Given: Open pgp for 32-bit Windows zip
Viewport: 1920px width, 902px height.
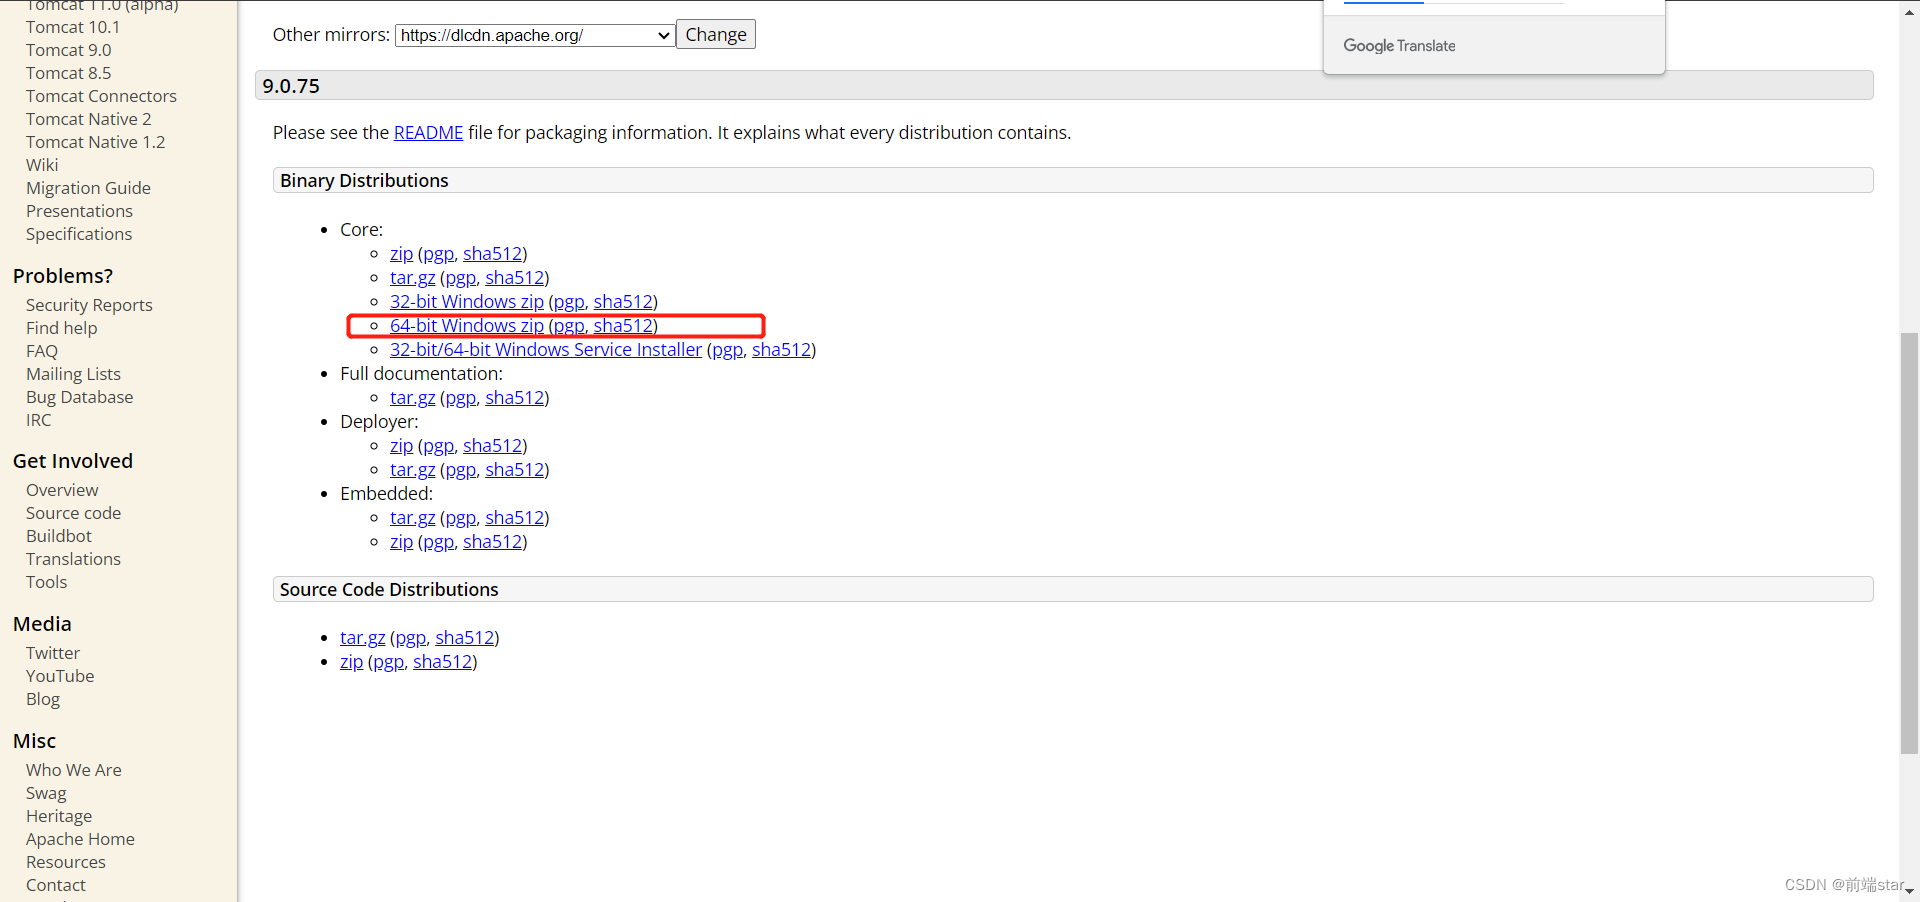Looking at the screenshot, I should click(x=569, y=302).
